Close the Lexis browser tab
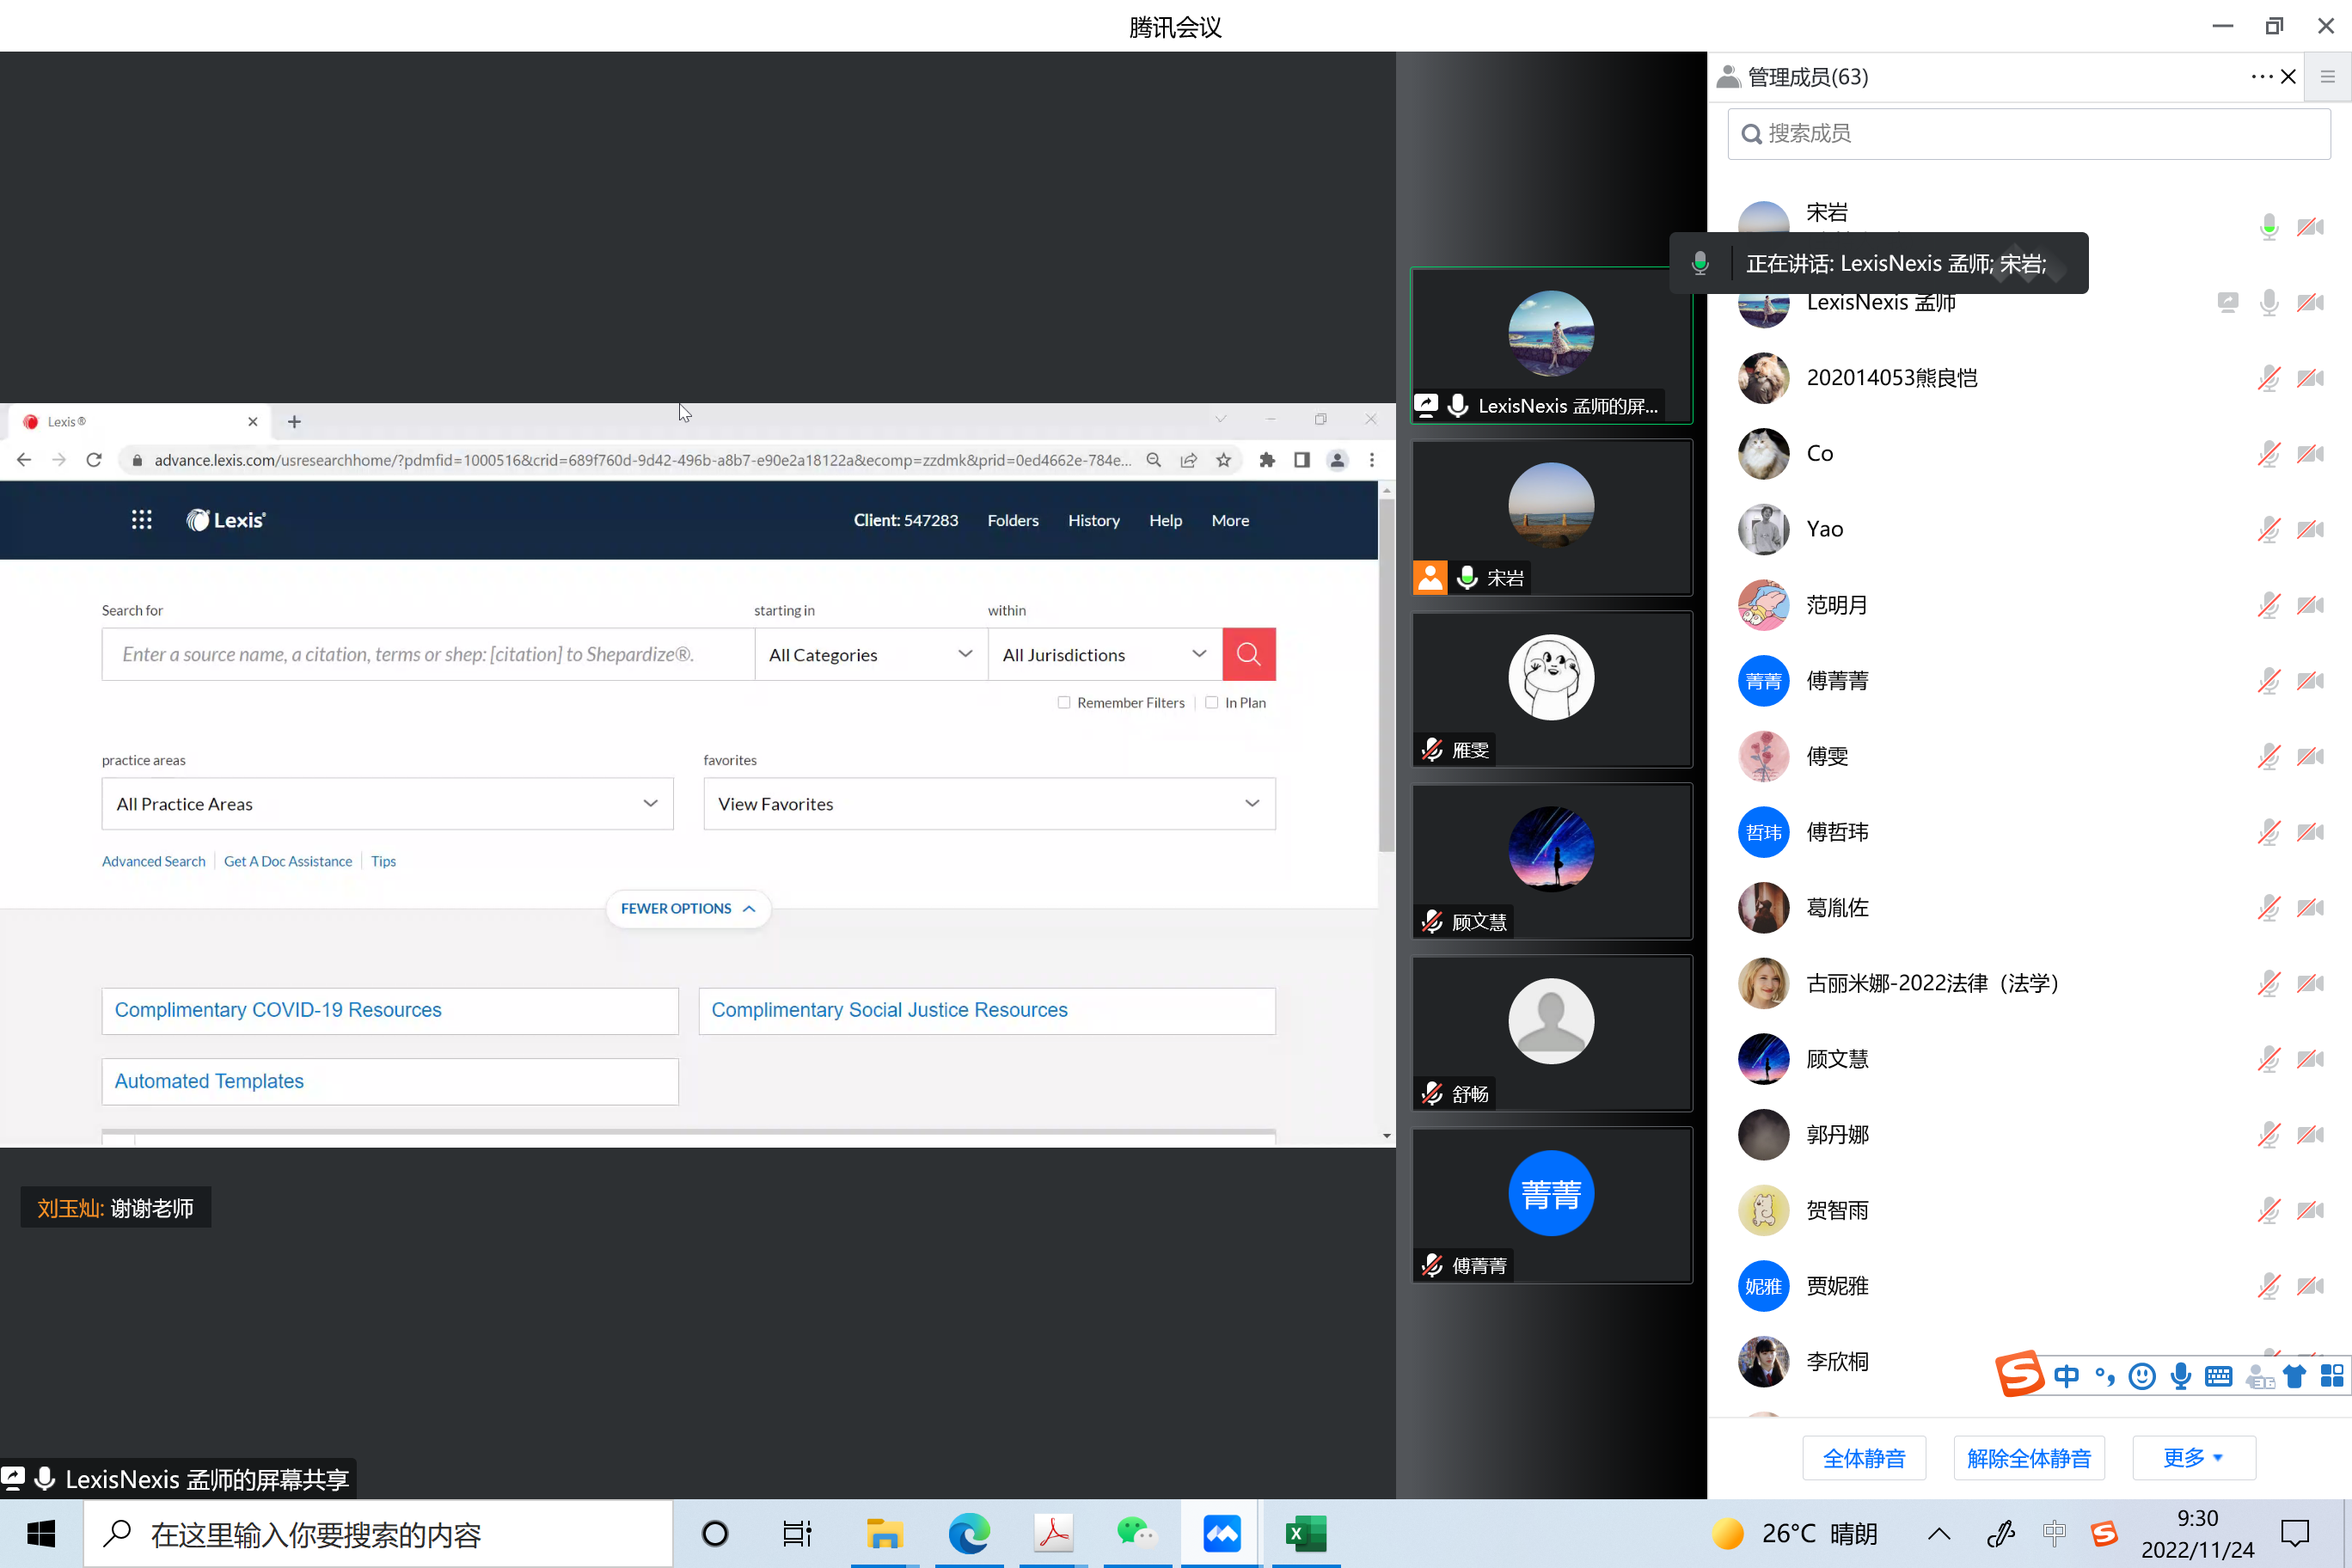The image size is (2352, 1568). (253, 422)
